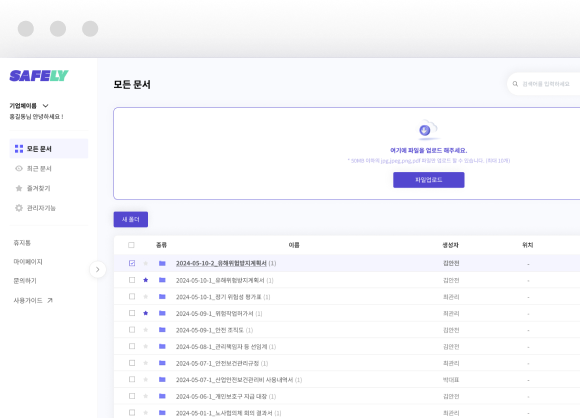Image resolution: width=580 pixels, height=418 pixels.
Task: Uncheck the 2024-05-10-2_유해위험방지계획서 checkbox
Action: click(x=132, y=263)
